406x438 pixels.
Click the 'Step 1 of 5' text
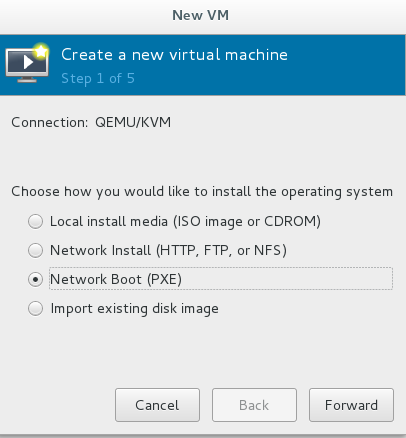[x=98, y=79]
